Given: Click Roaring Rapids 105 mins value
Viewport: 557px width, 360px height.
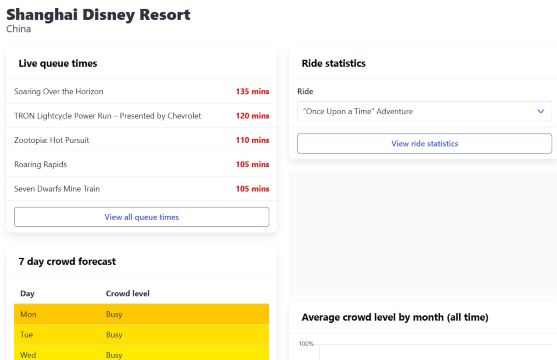Looking at the screenshot, I should (x=252, y=164).
